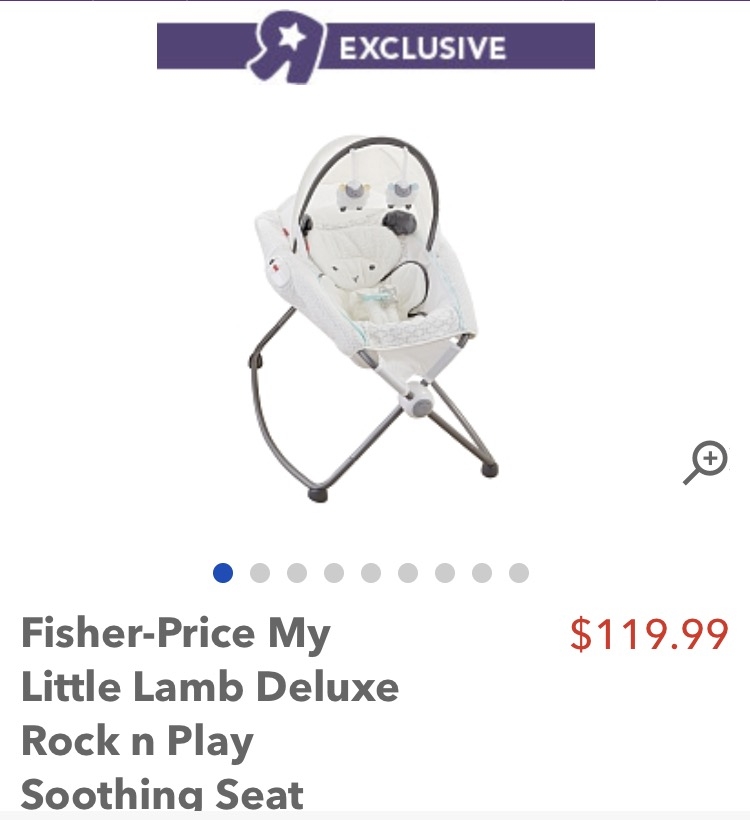Go to the sixth carousel dot
Image resolution: width=750 pixels, height=820 pixels.
coord(408,573)
